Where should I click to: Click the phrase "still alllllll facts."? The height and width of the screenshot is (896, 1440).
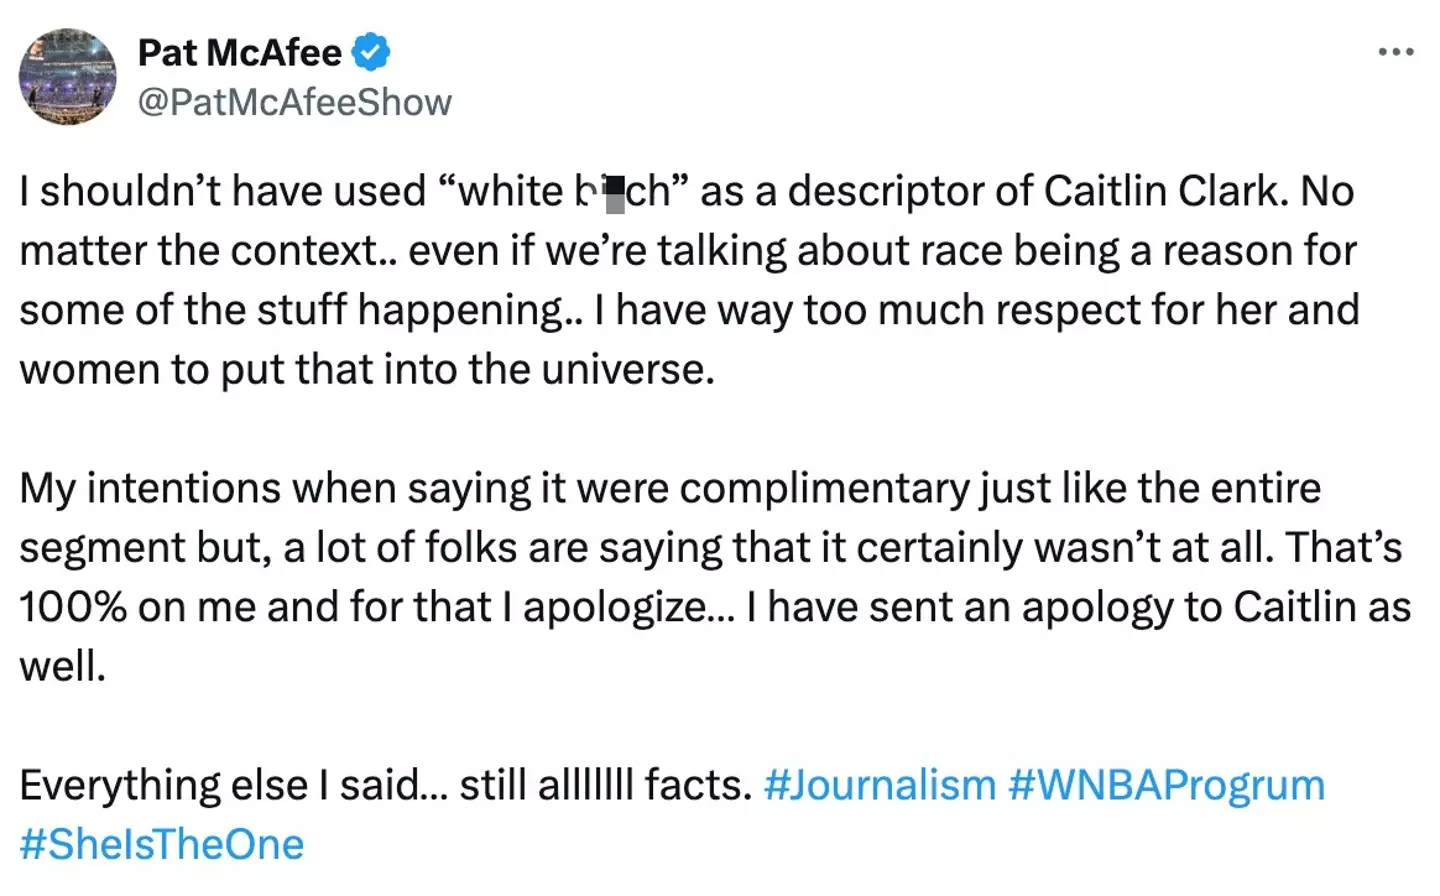pos(605,785)
